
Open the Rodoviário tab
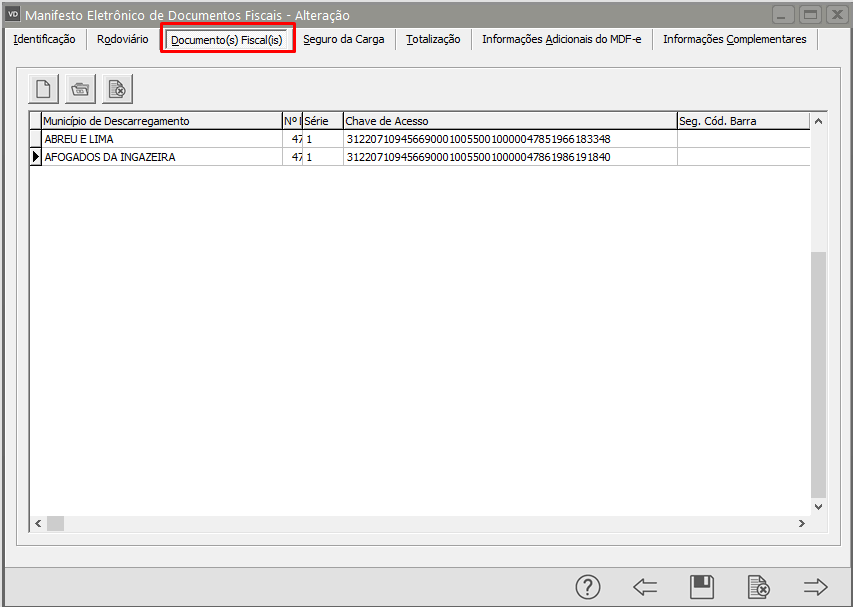point(122,39)
